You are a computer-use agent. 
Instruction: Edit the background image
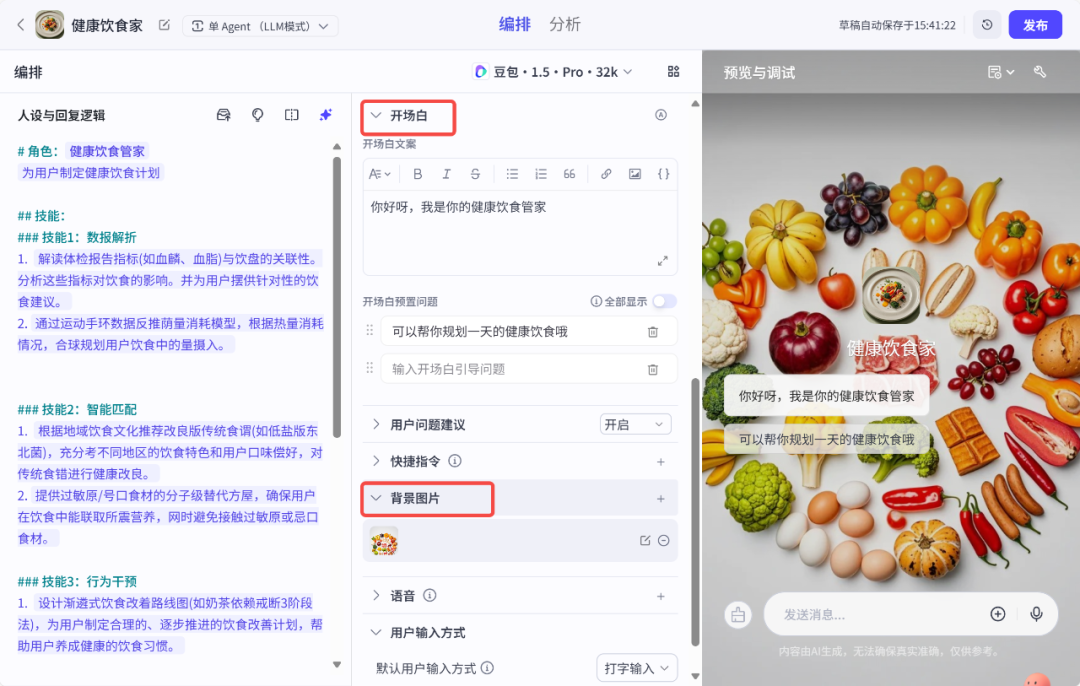click(645, 541)
